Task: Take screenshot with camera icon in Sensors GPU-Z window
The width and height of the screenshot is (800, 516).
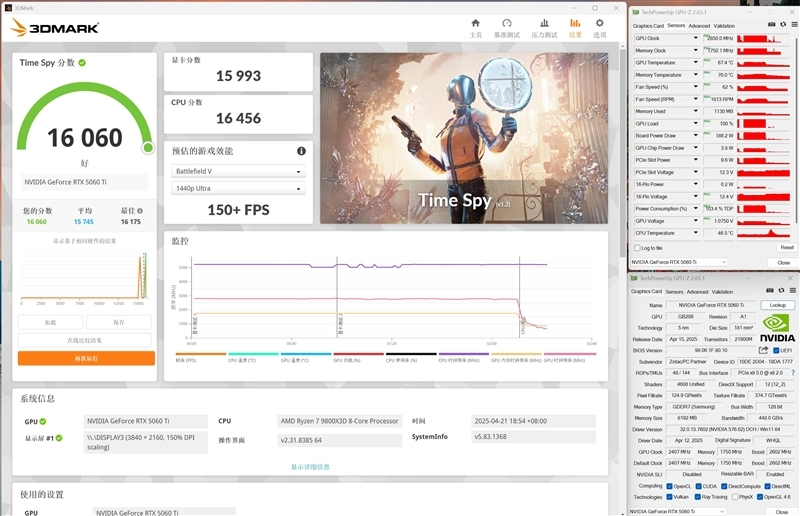Action: (x=771, y=24)
